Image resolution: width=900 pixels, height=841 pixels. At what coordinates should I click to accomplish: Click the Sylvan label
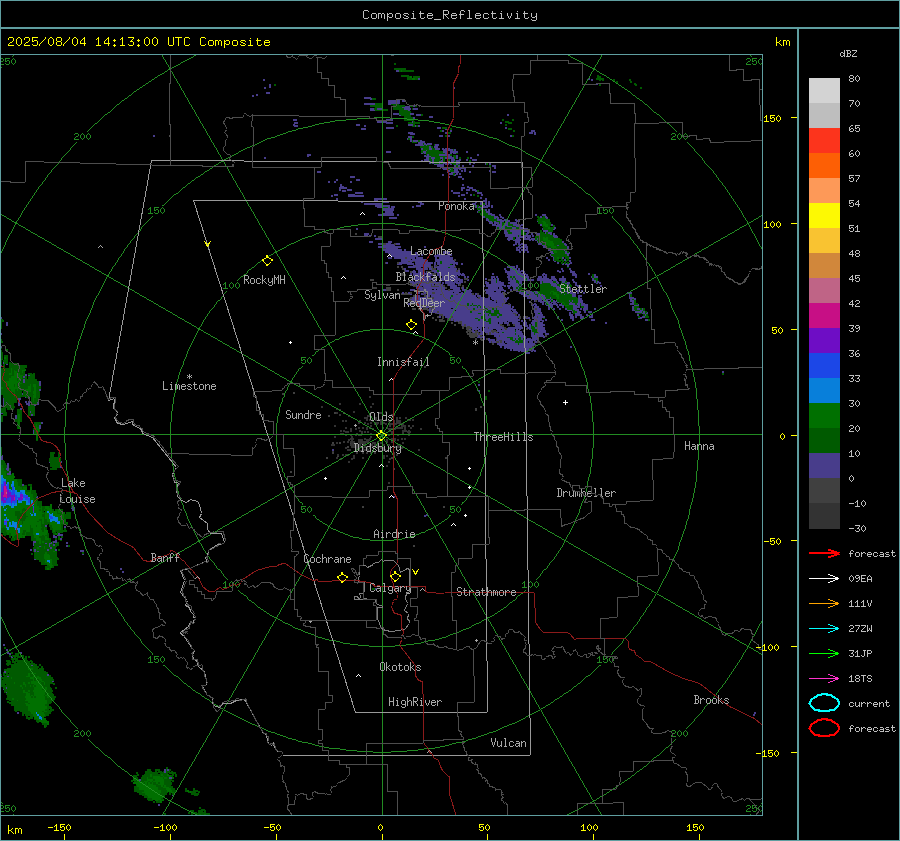pos(382,295)
